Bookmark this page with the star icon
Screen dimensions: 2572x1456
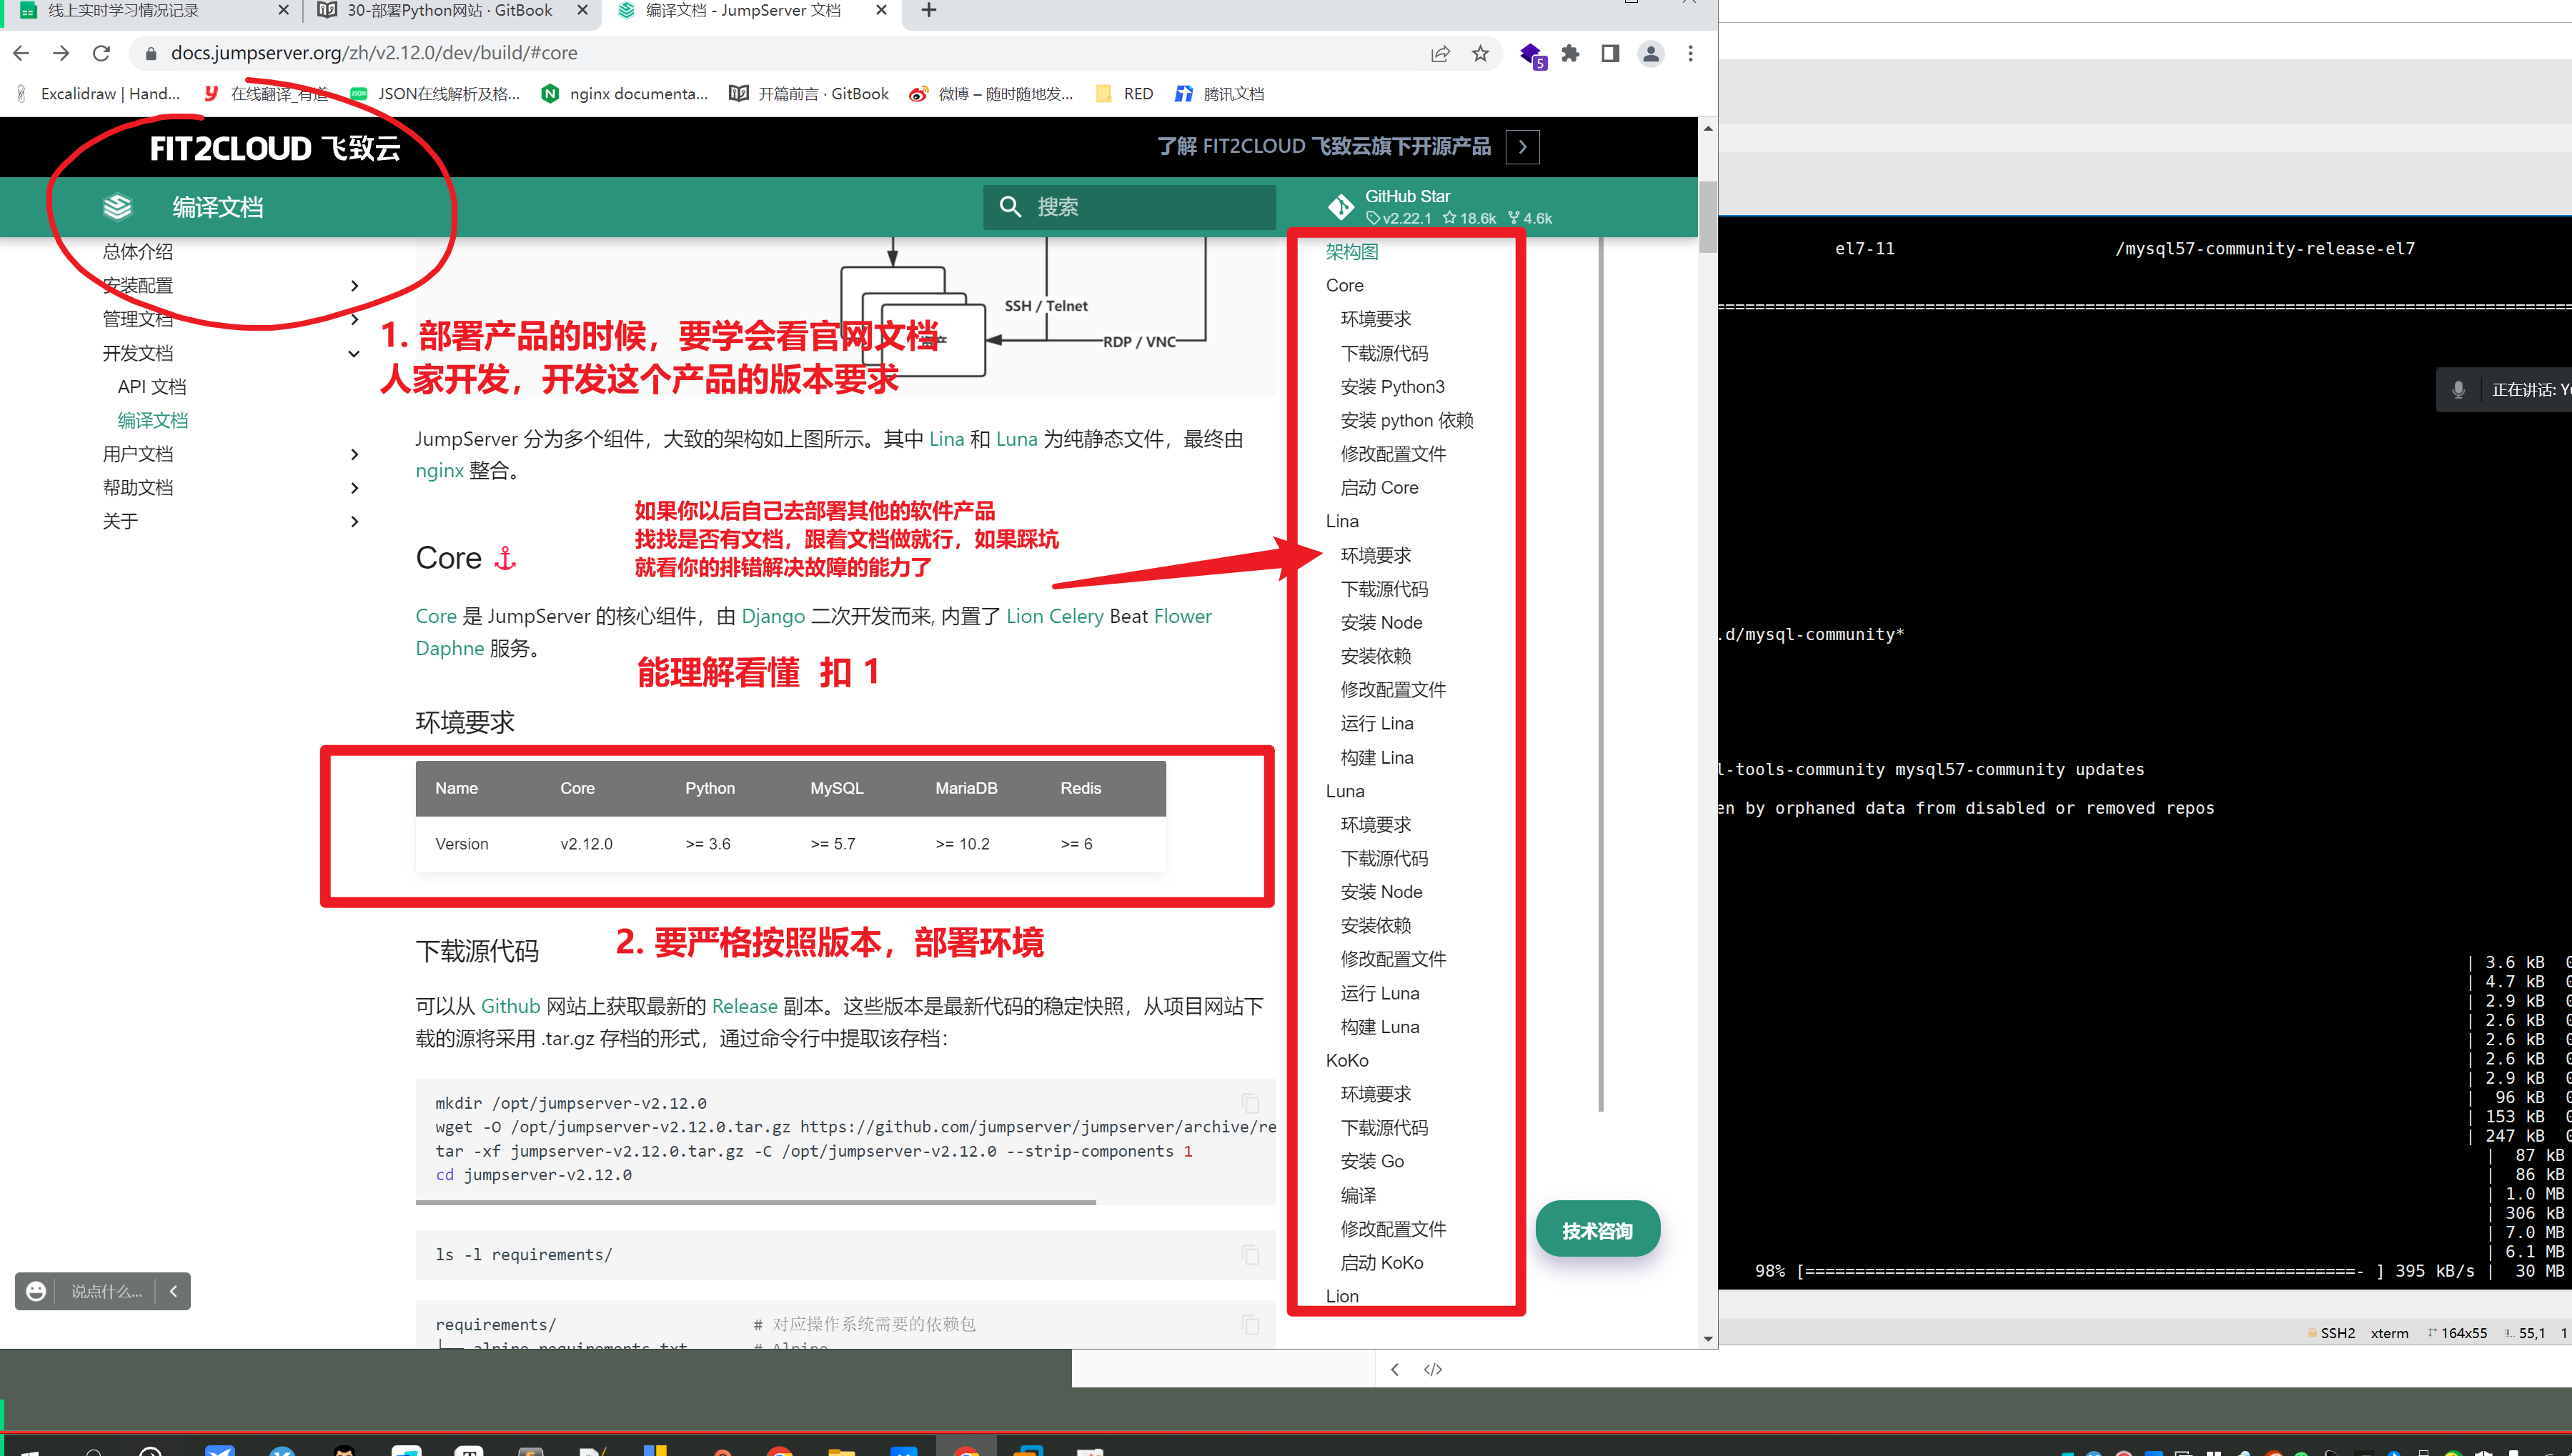(1480, 53)
